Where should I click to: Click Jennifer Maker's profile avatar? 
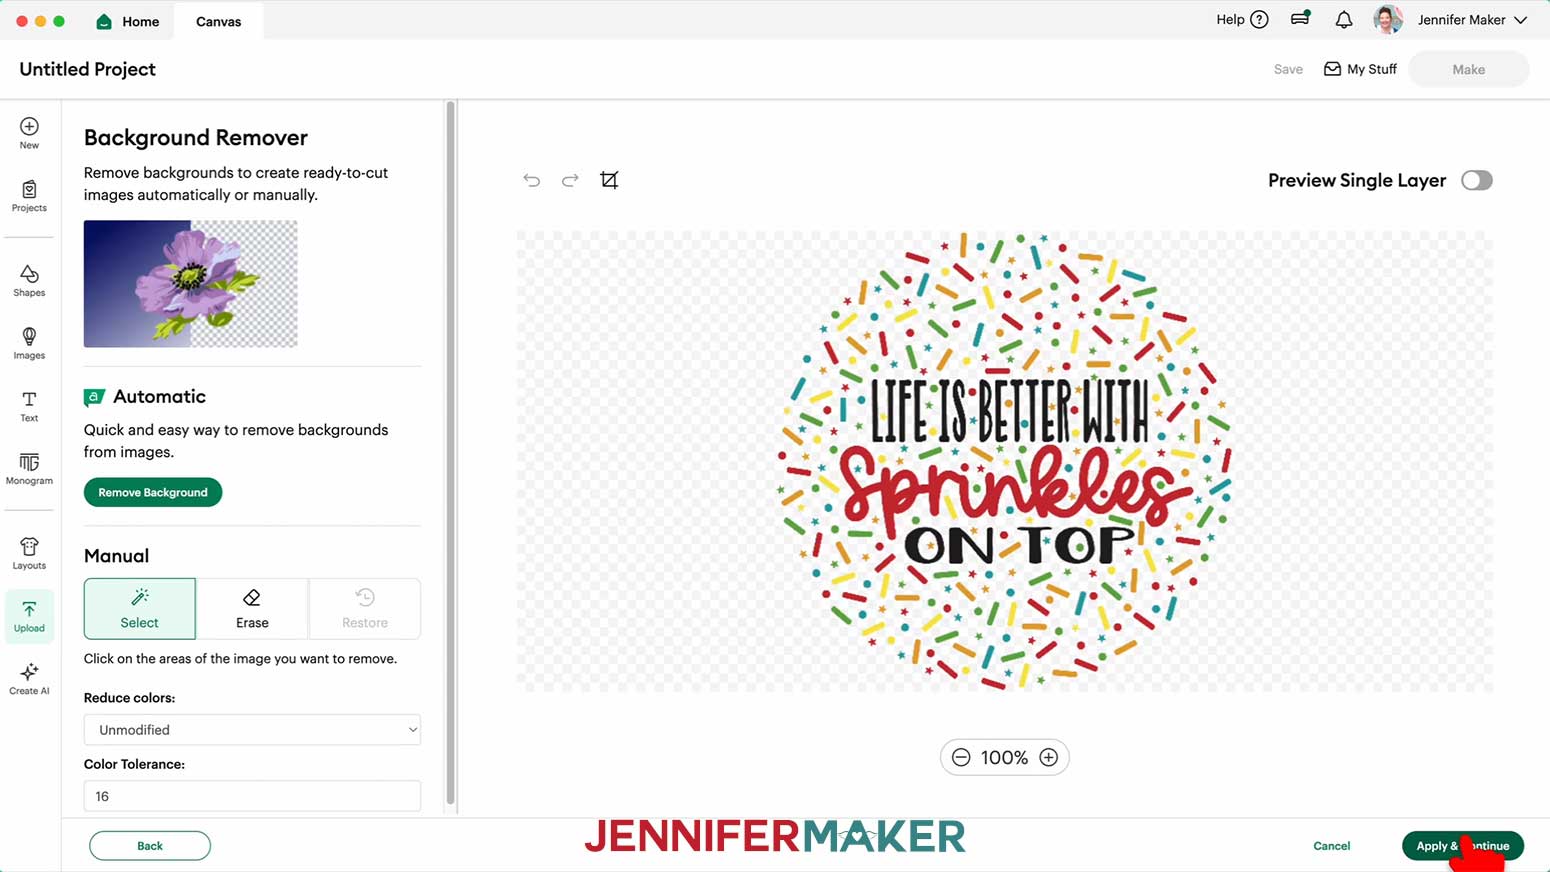pyautogui.click(x=1388, y=20)
